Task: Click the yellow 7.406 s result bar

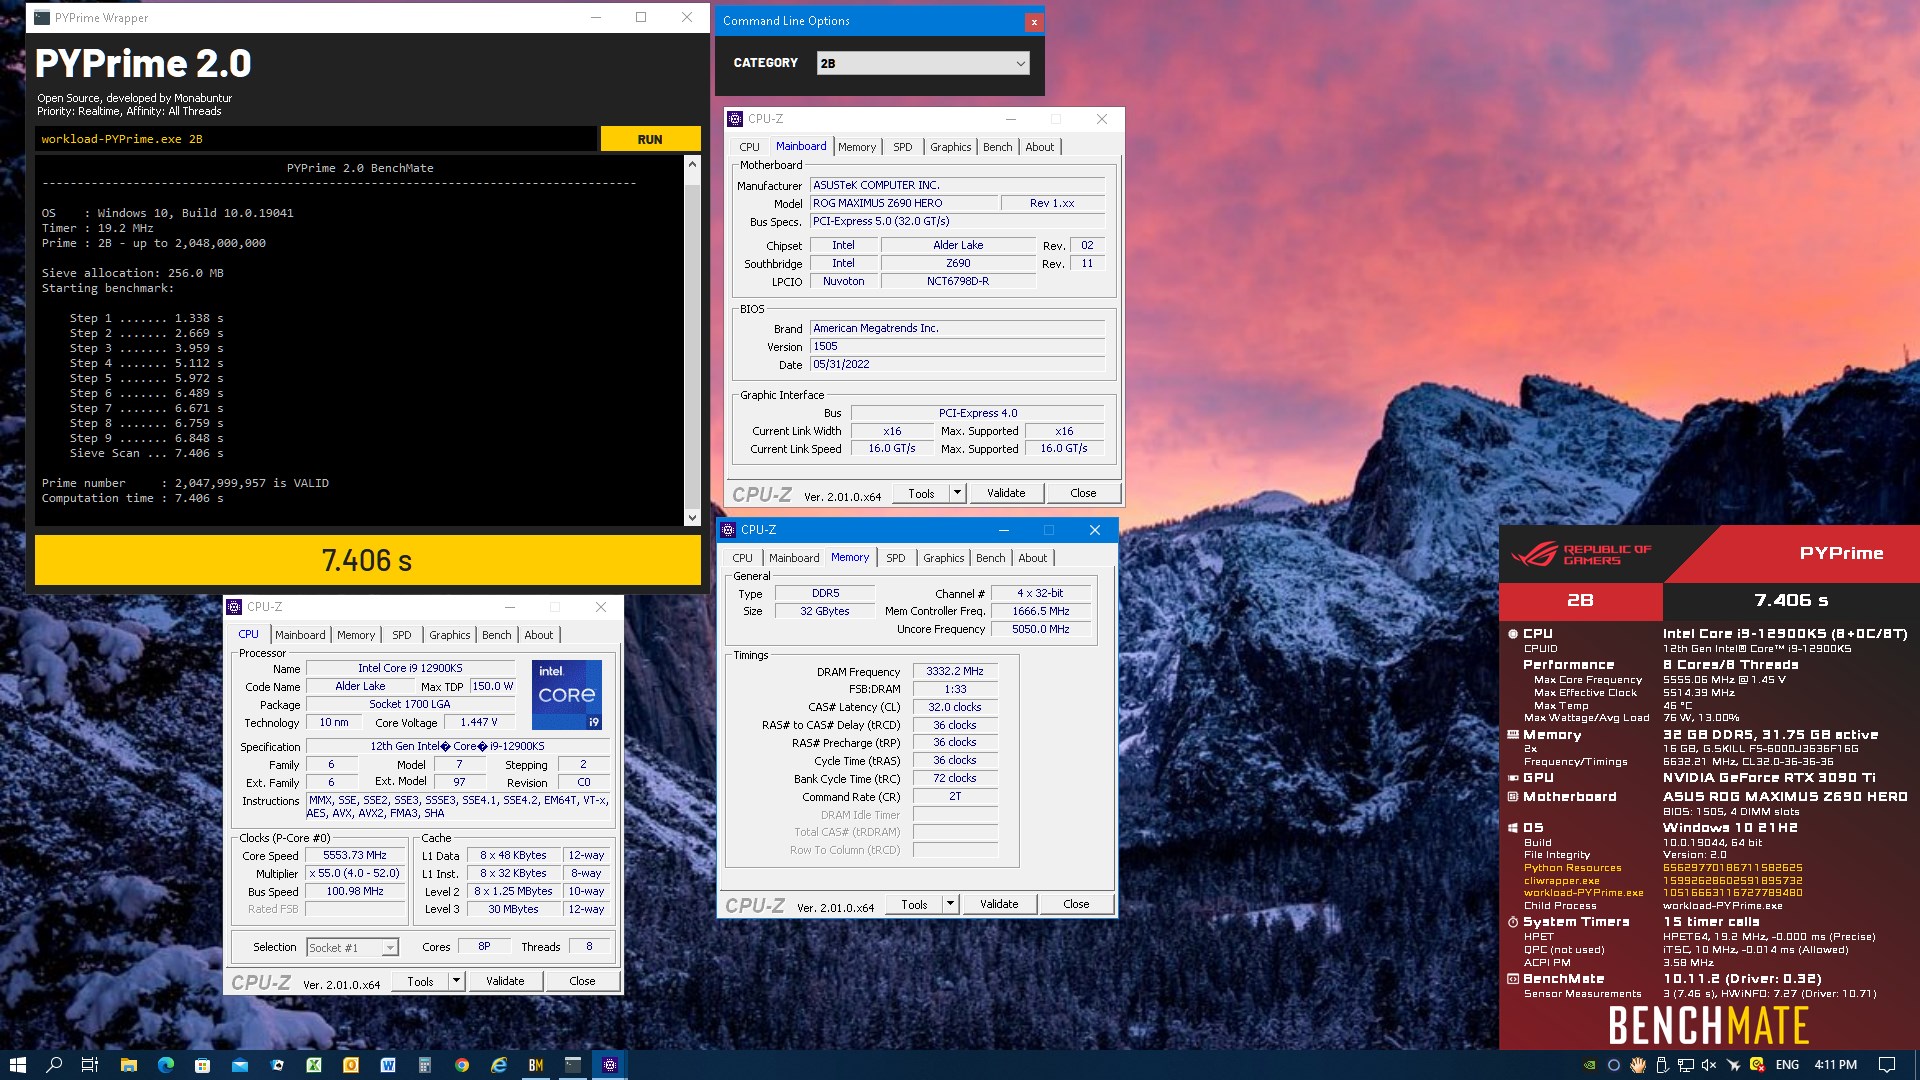Action: tap(367, 560)
